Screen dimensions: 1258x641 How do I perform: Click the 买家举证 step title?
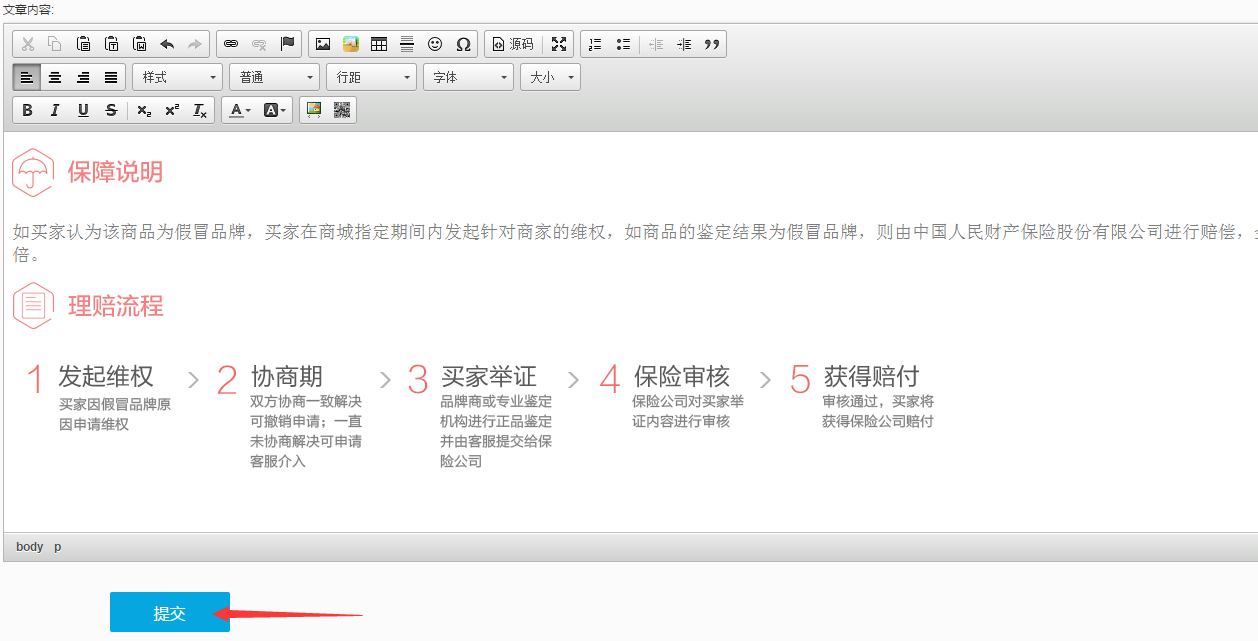489,376
